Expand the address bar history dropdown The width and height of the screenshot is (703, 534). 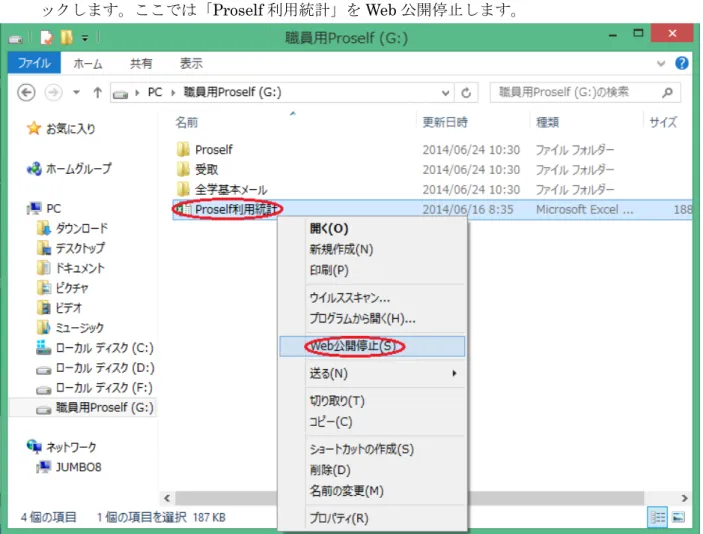tap(445, 93)
